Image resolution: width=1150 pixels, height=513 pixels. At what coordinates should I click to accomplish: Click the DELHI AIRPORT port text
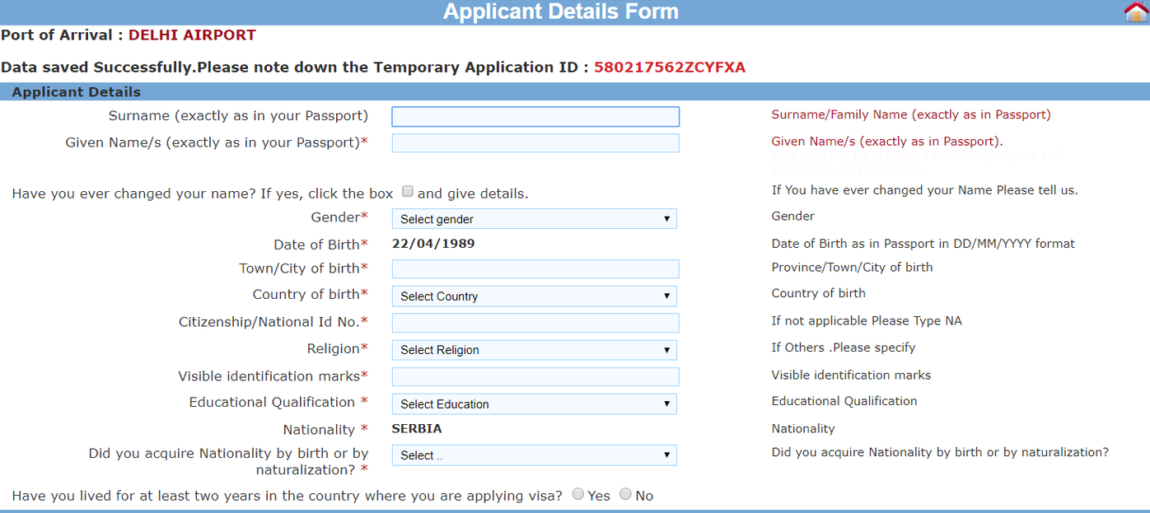[192, 34]
